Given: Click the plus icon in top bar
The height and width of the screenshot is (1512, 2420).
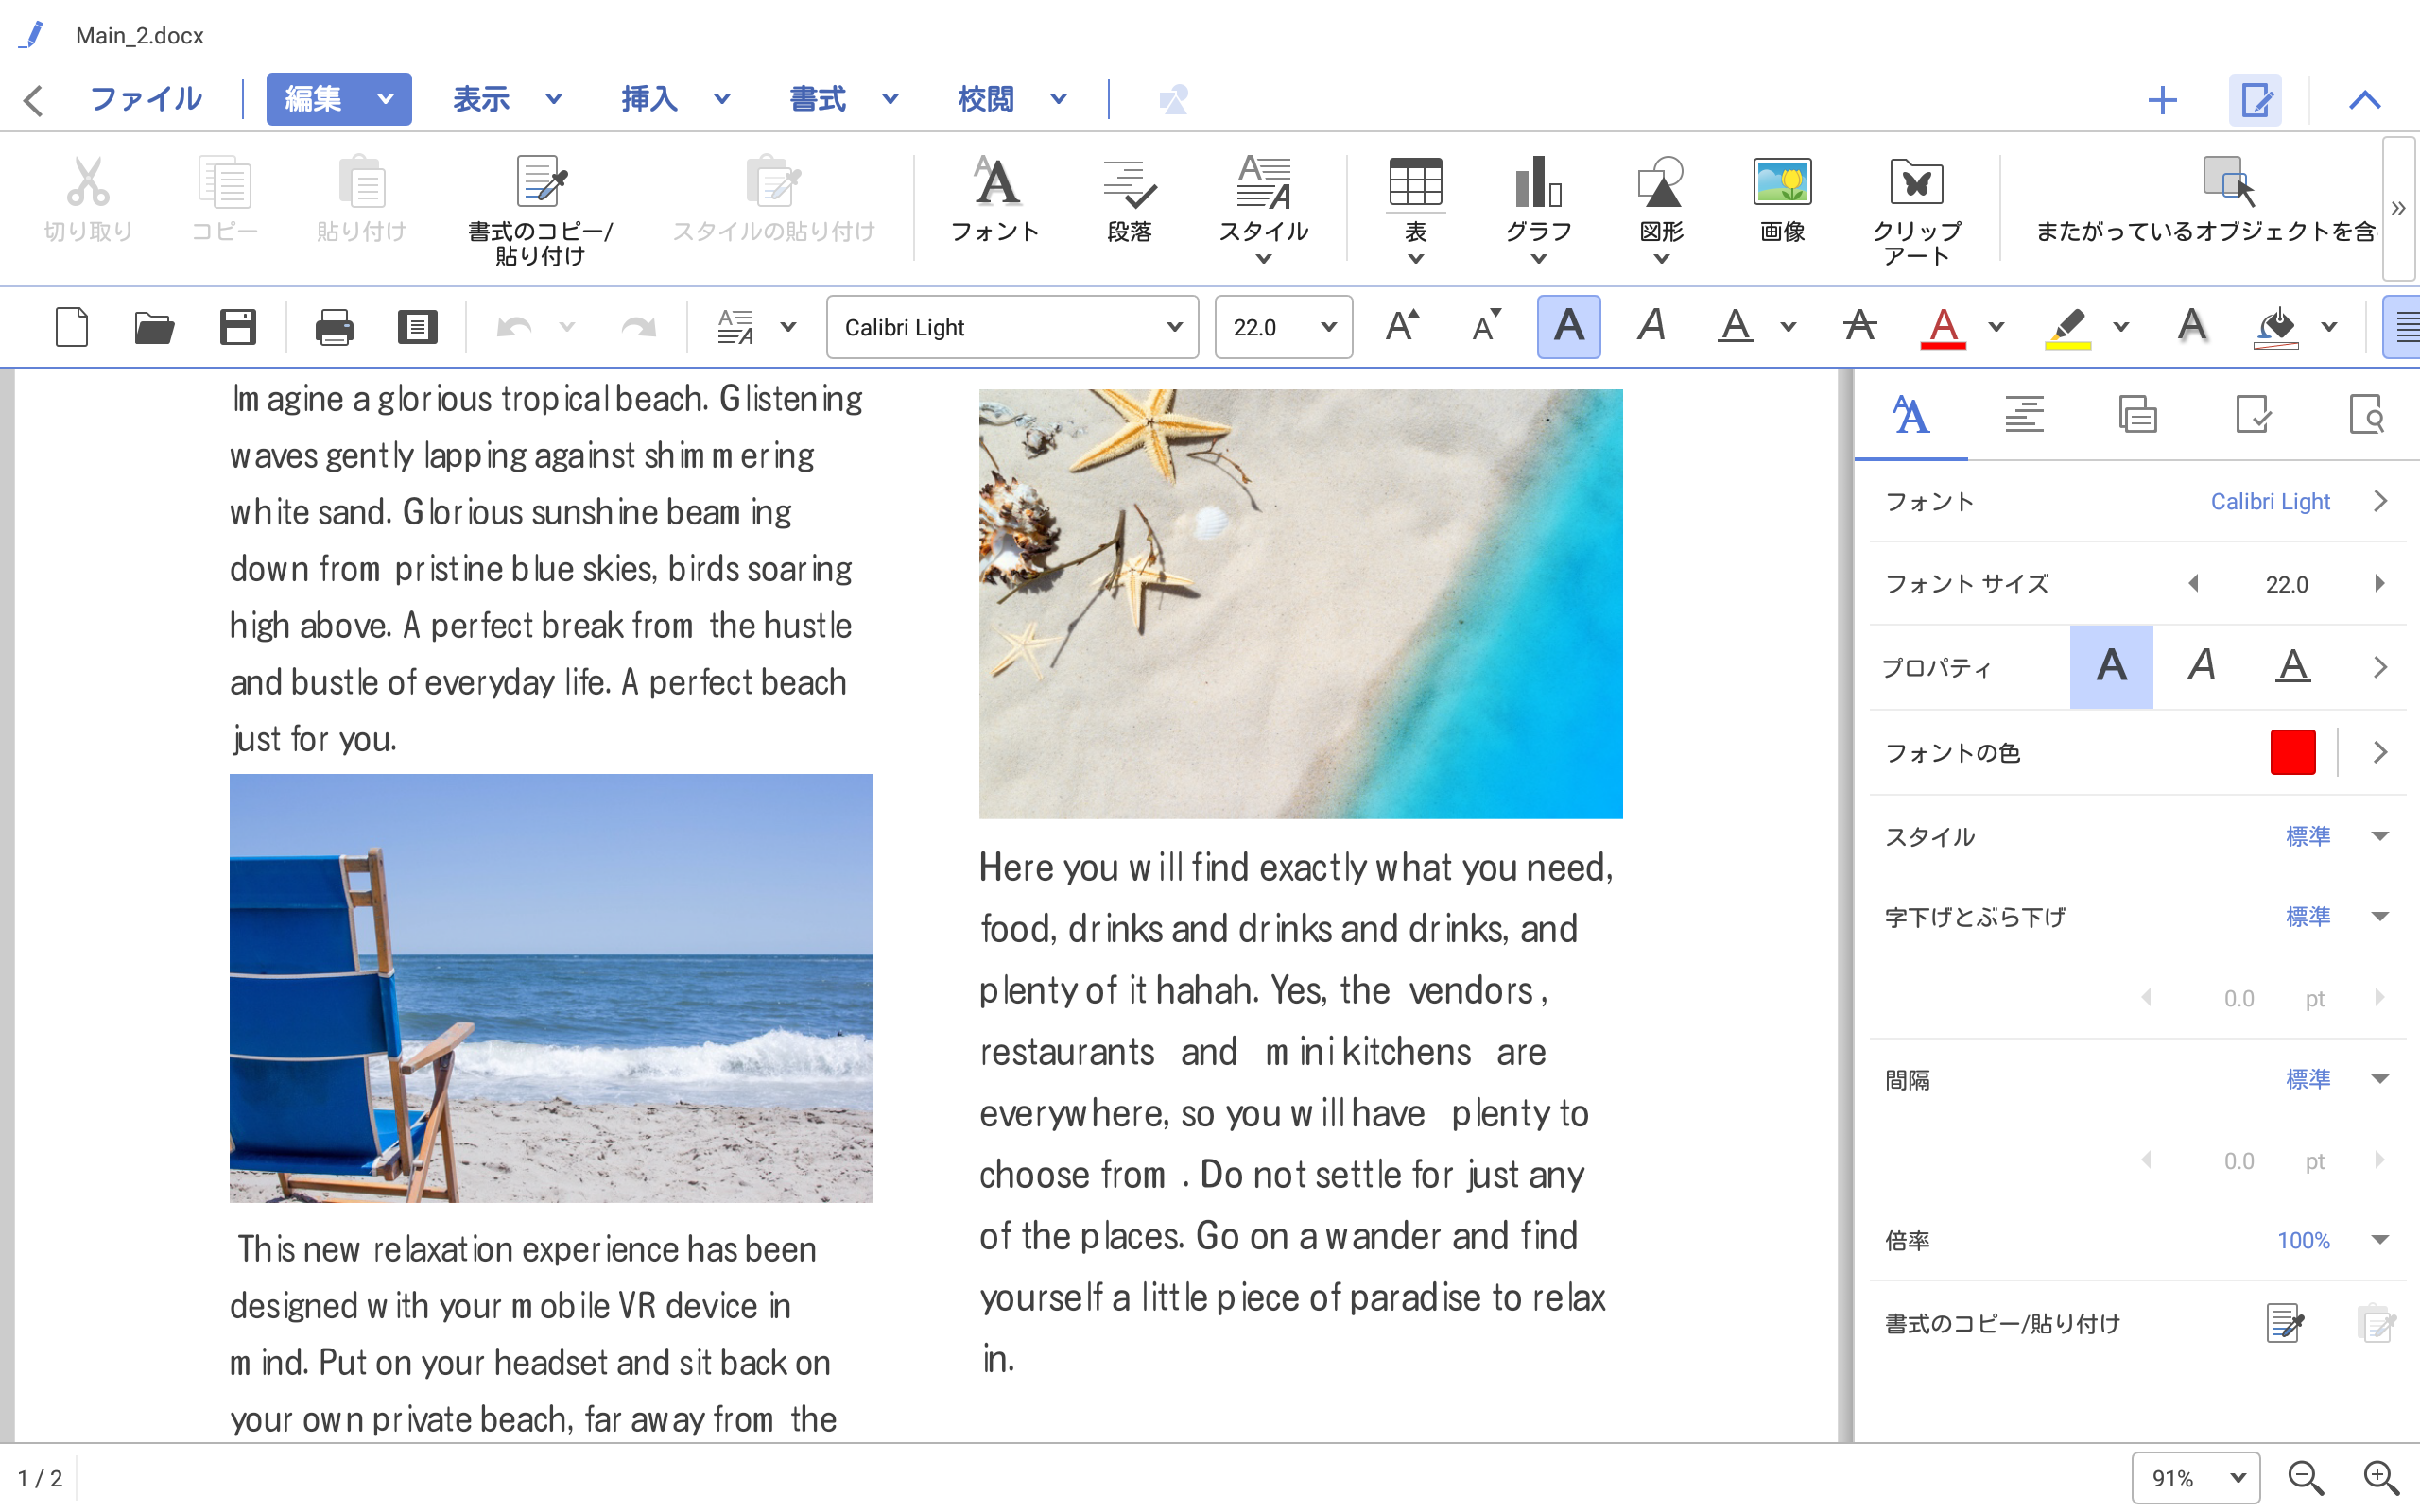Looking at the screenshot, I should coord(2162,99).
